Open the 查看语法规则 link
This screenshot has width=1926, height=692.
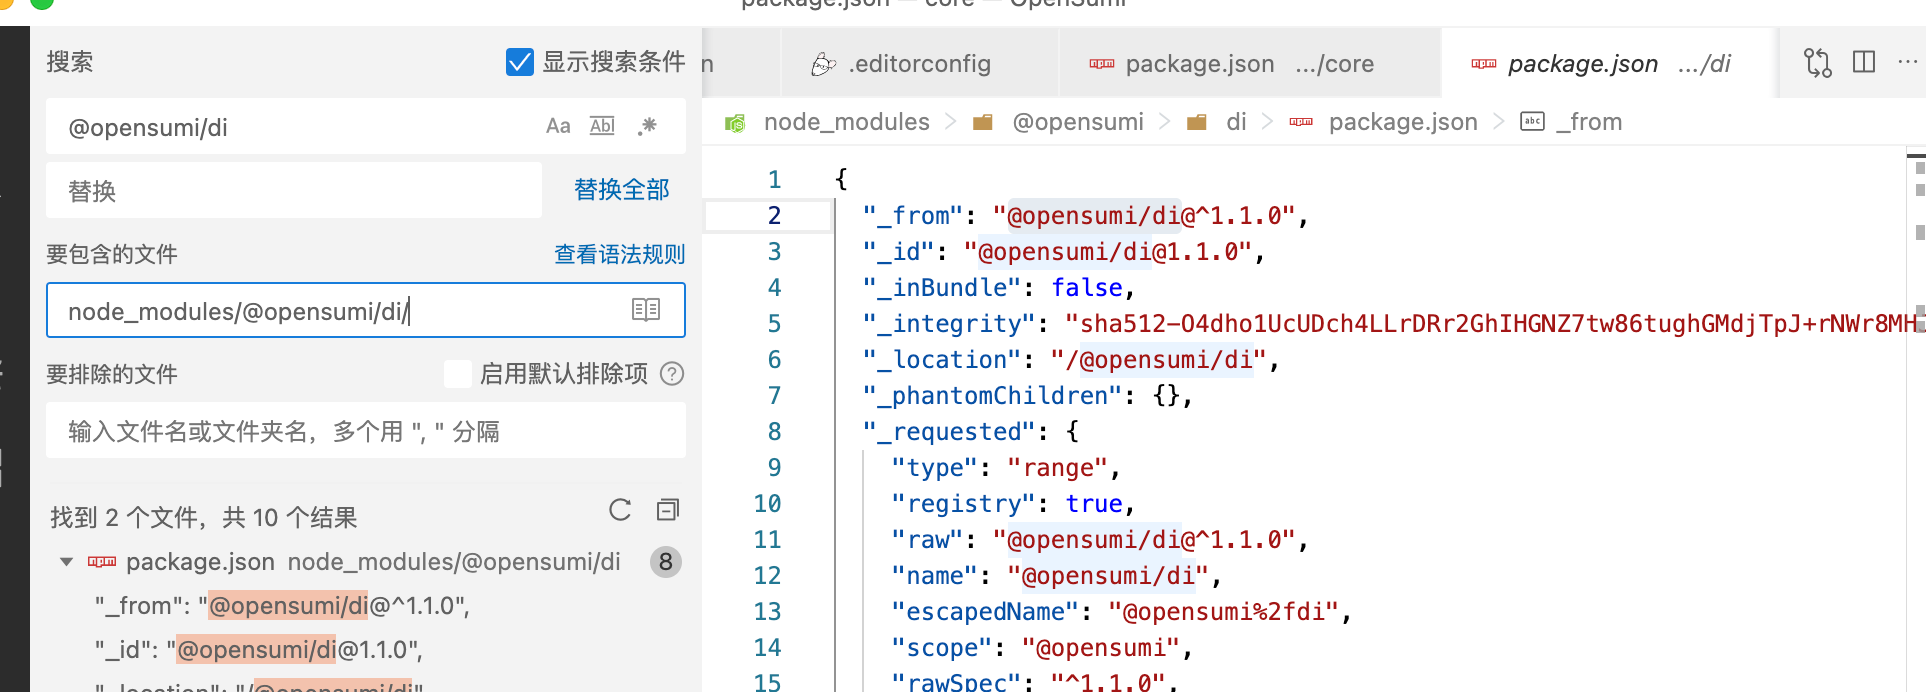(x=620, y=255)
